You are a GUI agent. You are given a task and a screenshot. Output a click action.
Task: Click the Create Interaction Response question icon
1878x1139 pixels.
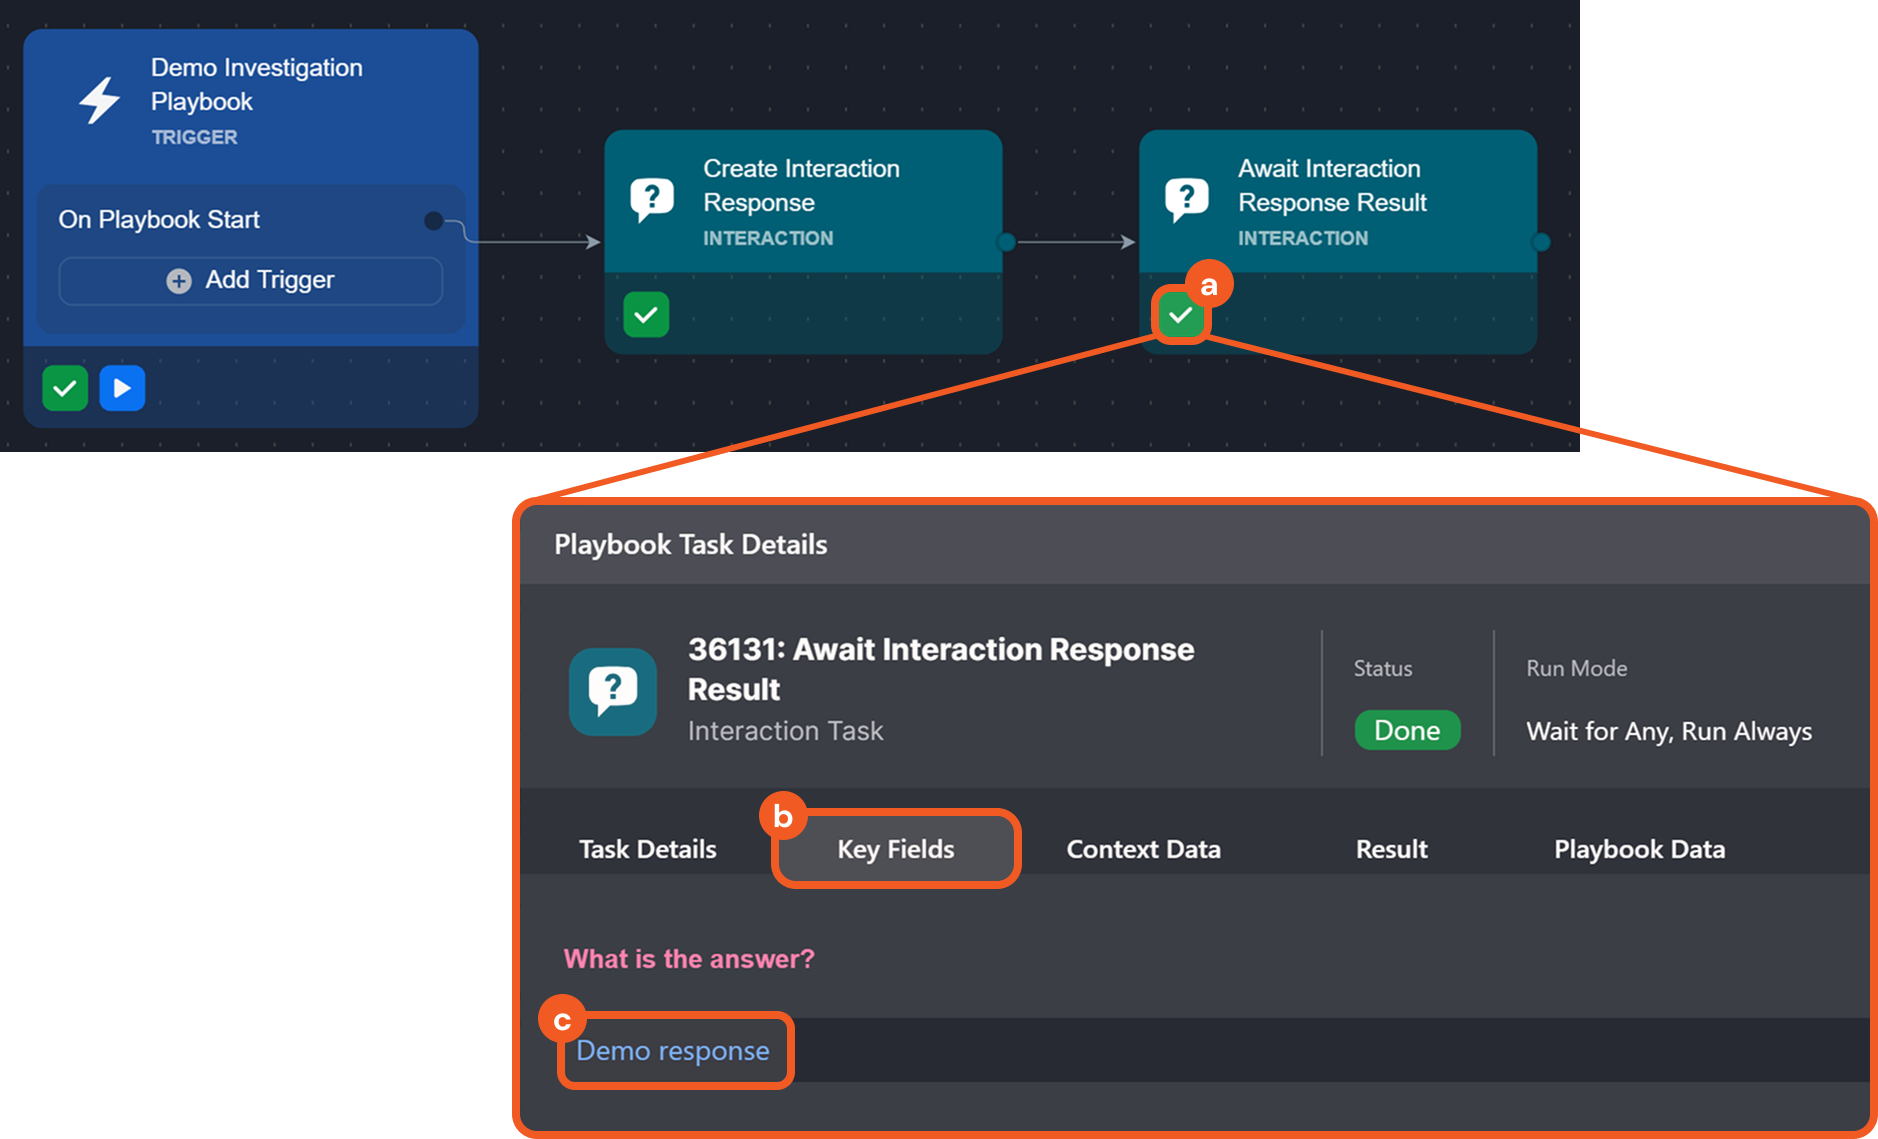point(652,200)
